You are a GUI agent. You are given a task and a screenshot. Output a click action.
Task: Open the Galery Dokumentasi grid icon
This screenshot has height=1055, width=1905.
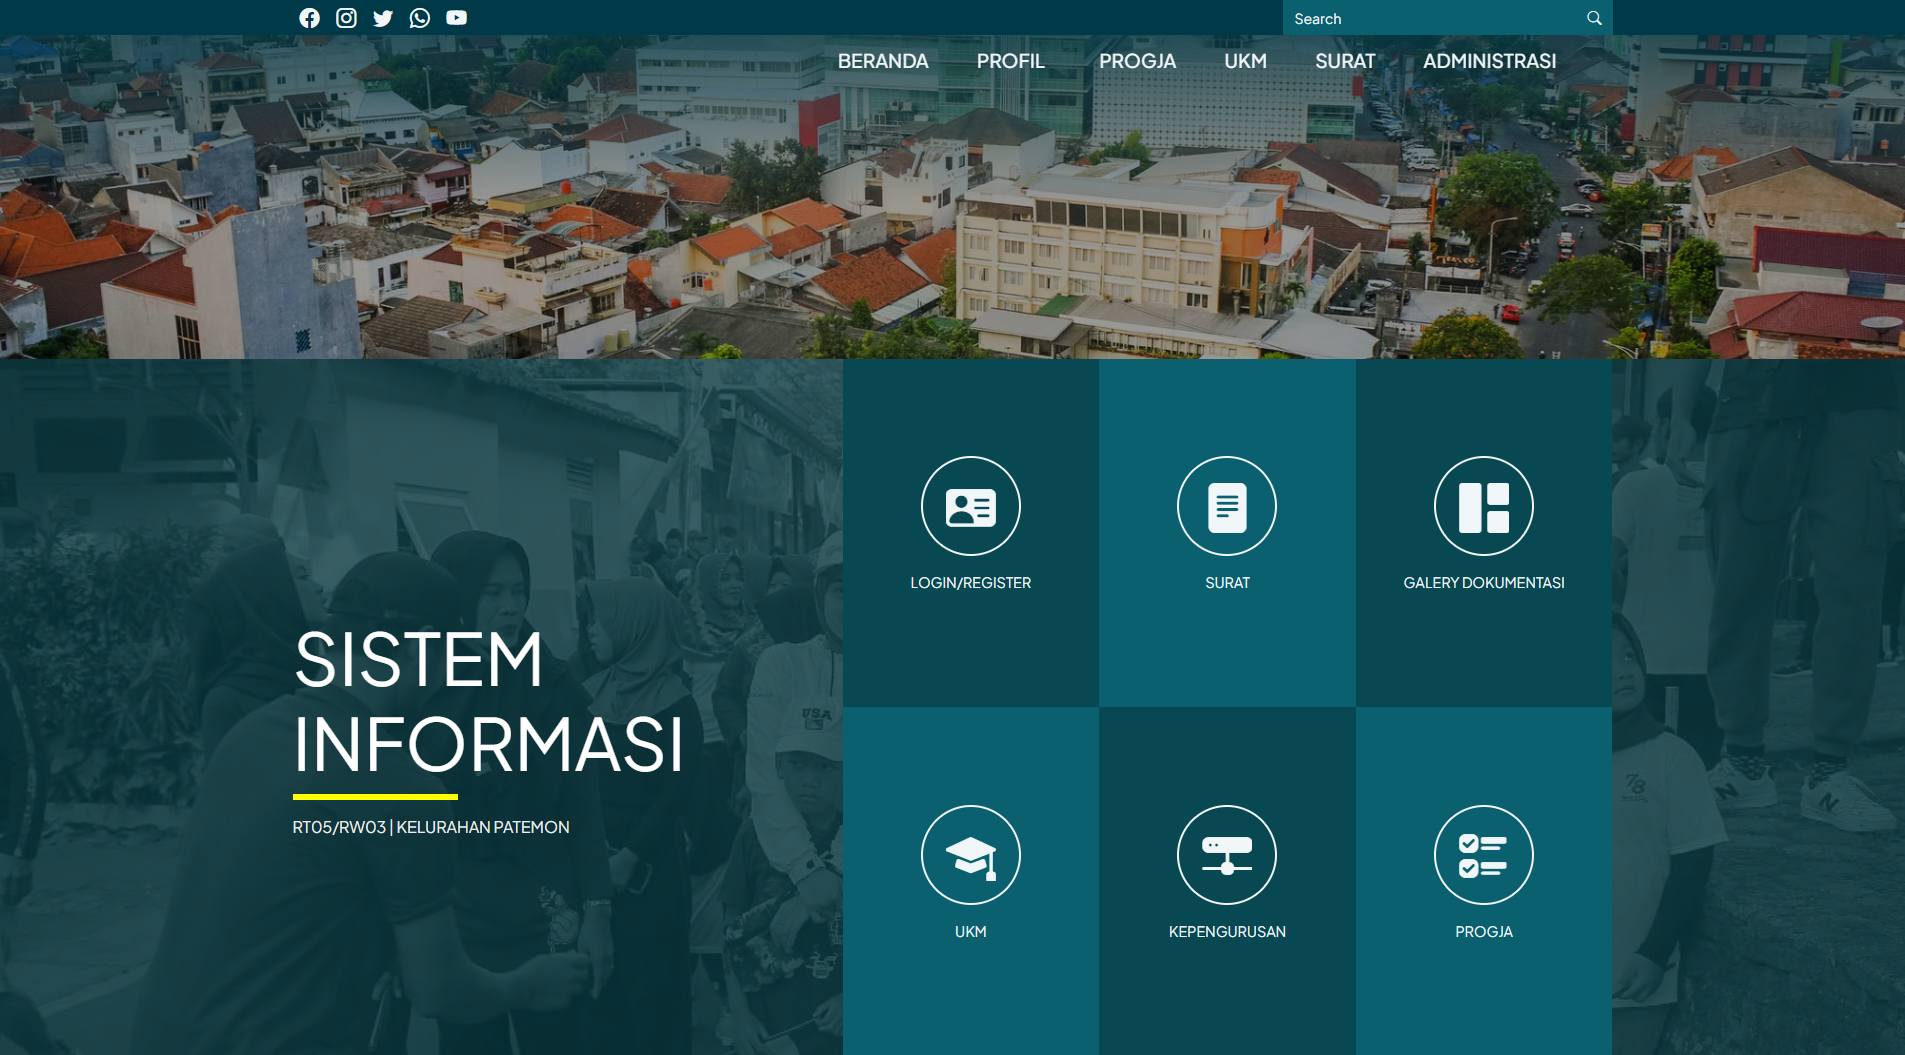1484,506
